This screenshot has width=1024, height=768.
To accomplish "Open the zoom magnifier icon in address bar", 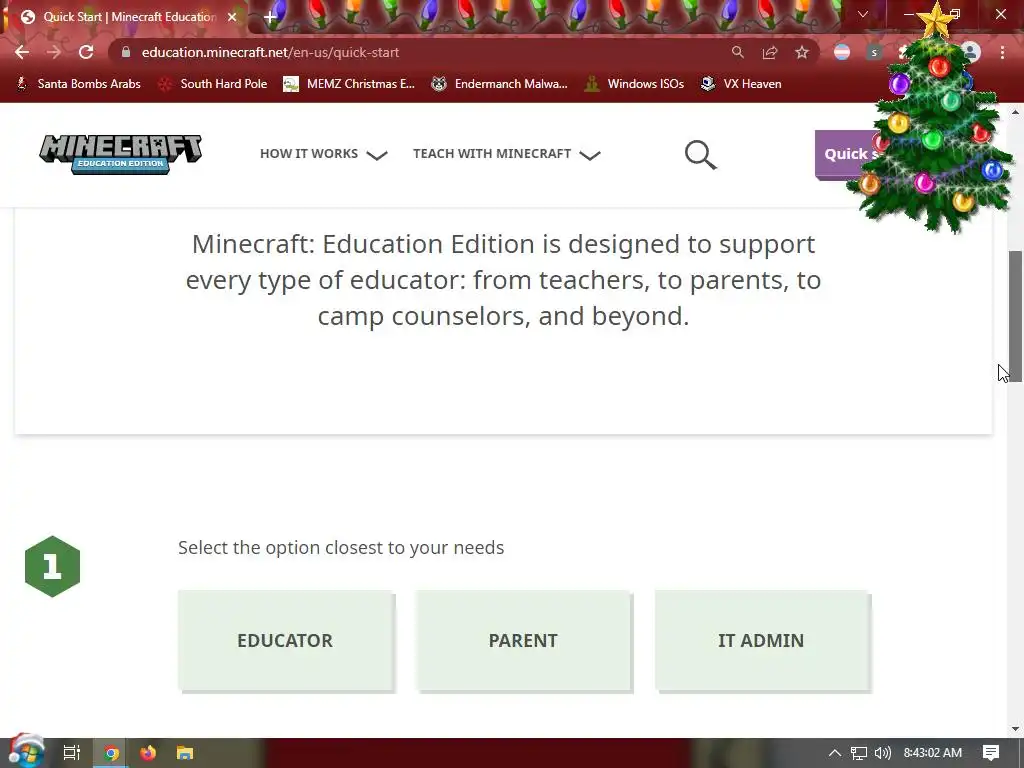I will point(737,52).
